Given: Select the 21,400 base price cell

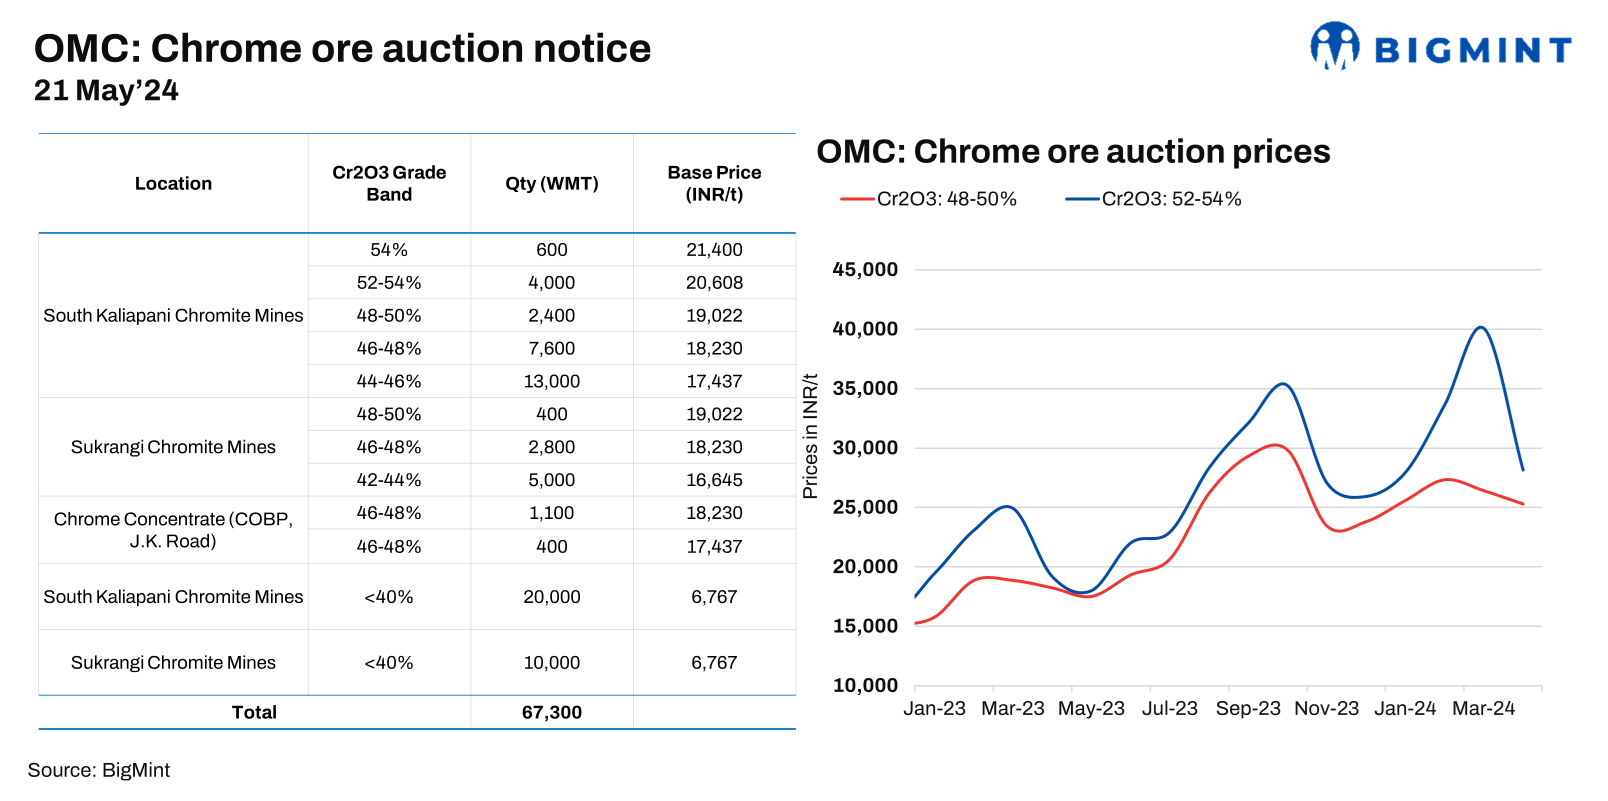Looking at the screenshot, I should (714, 250).
